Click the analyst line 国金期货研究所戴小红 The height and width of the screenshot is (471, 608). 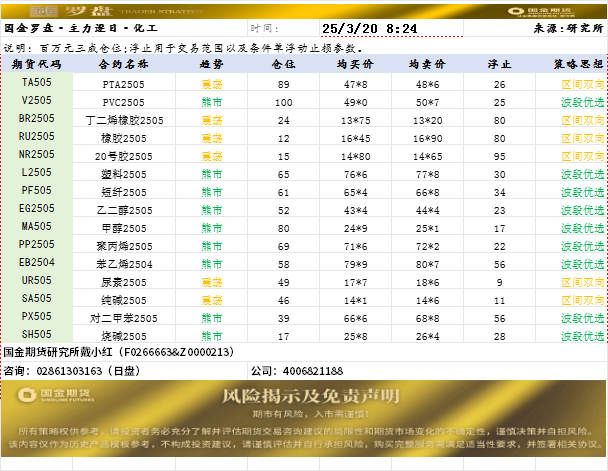coord(119,352)
